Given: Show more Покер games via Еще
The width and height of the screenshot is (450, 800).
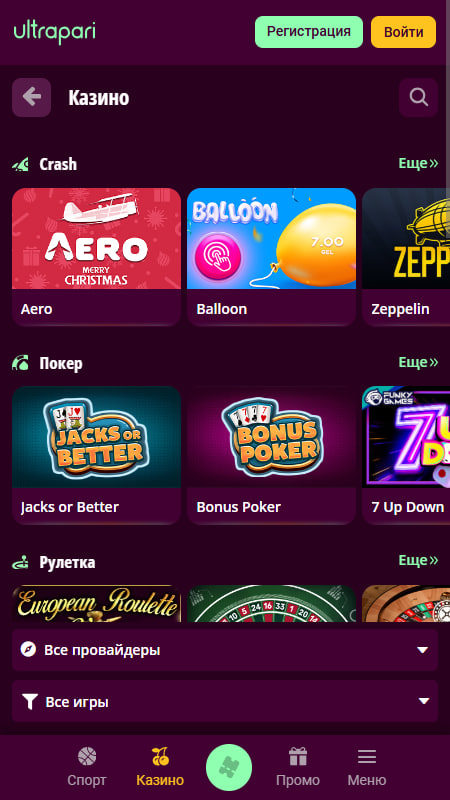Looking at the screenshot, I should (x=418, y=362).
